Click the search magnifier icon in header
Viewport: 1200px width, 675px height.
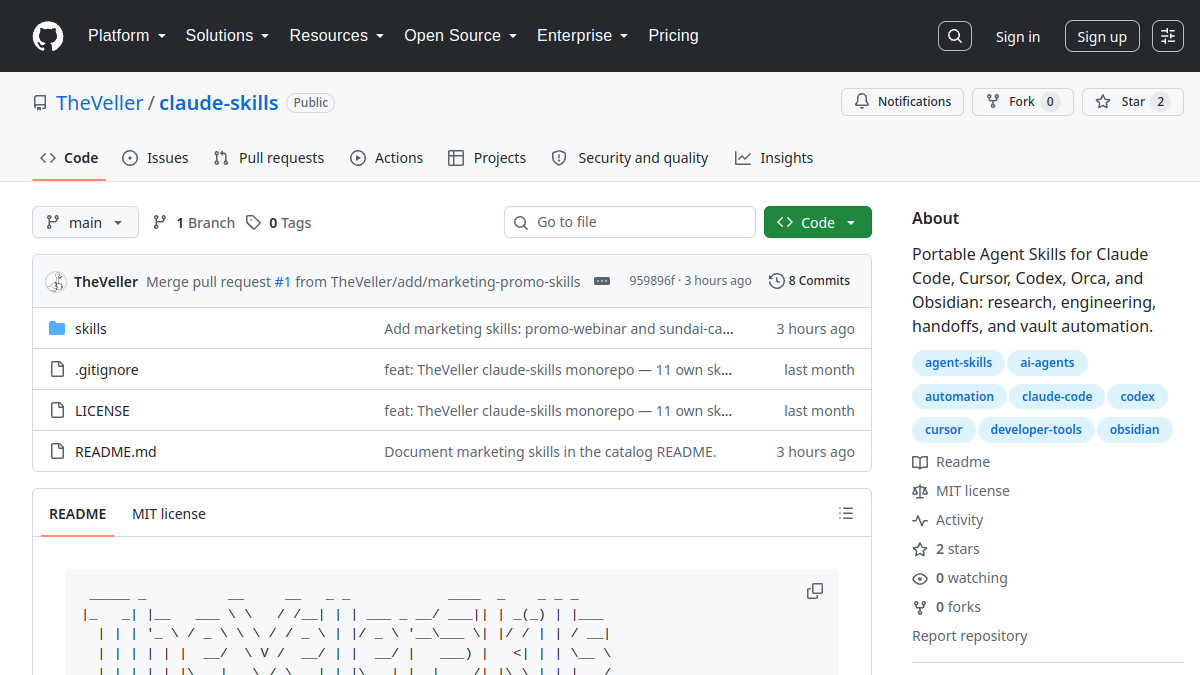click(x=955, y=36)
